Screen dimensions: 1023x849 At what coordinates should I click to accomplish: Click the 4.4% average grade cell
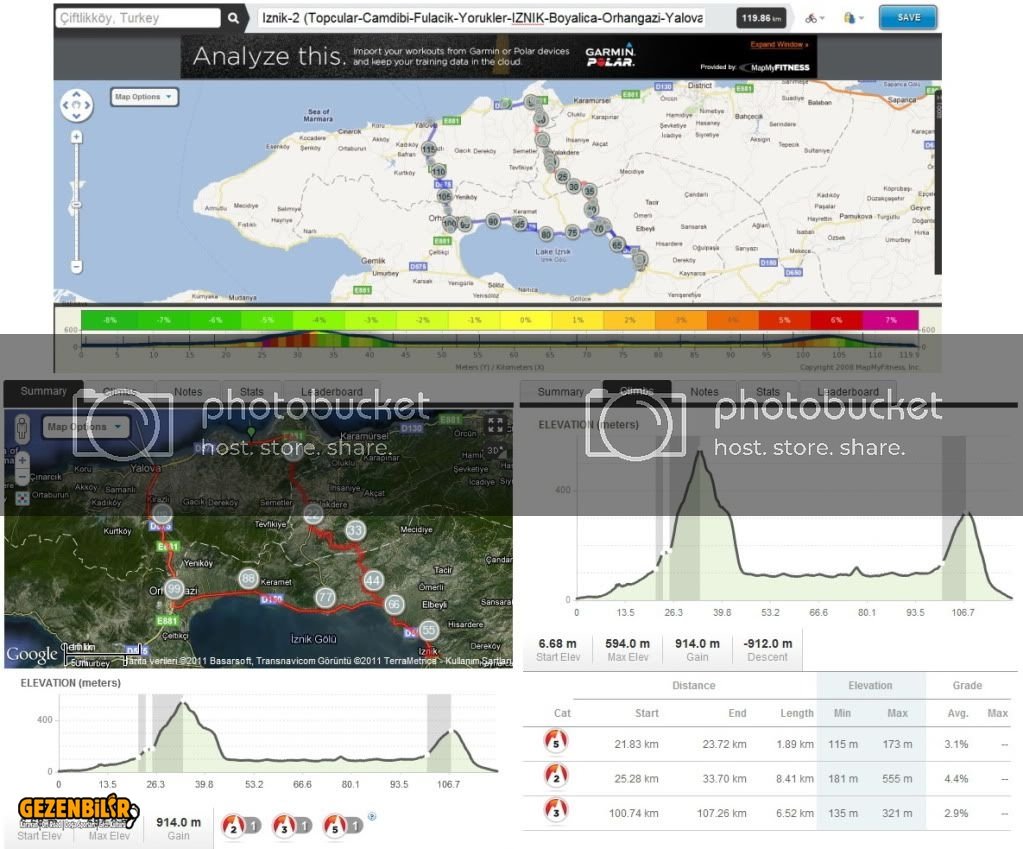(x=956, y=779)
